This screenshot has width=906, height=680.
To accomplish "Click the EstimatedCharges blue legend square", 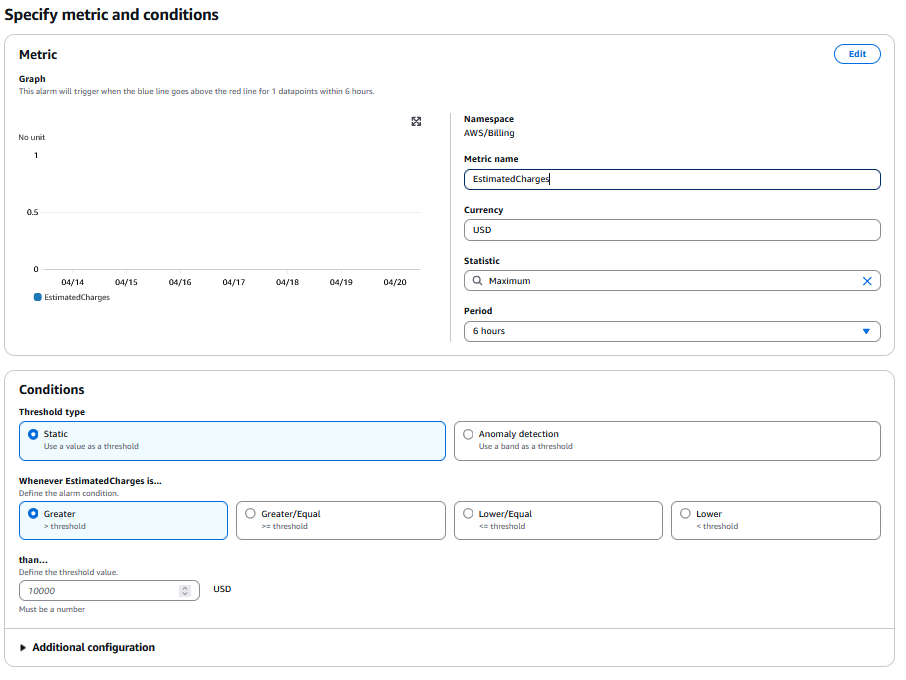I will pos(37,297).
